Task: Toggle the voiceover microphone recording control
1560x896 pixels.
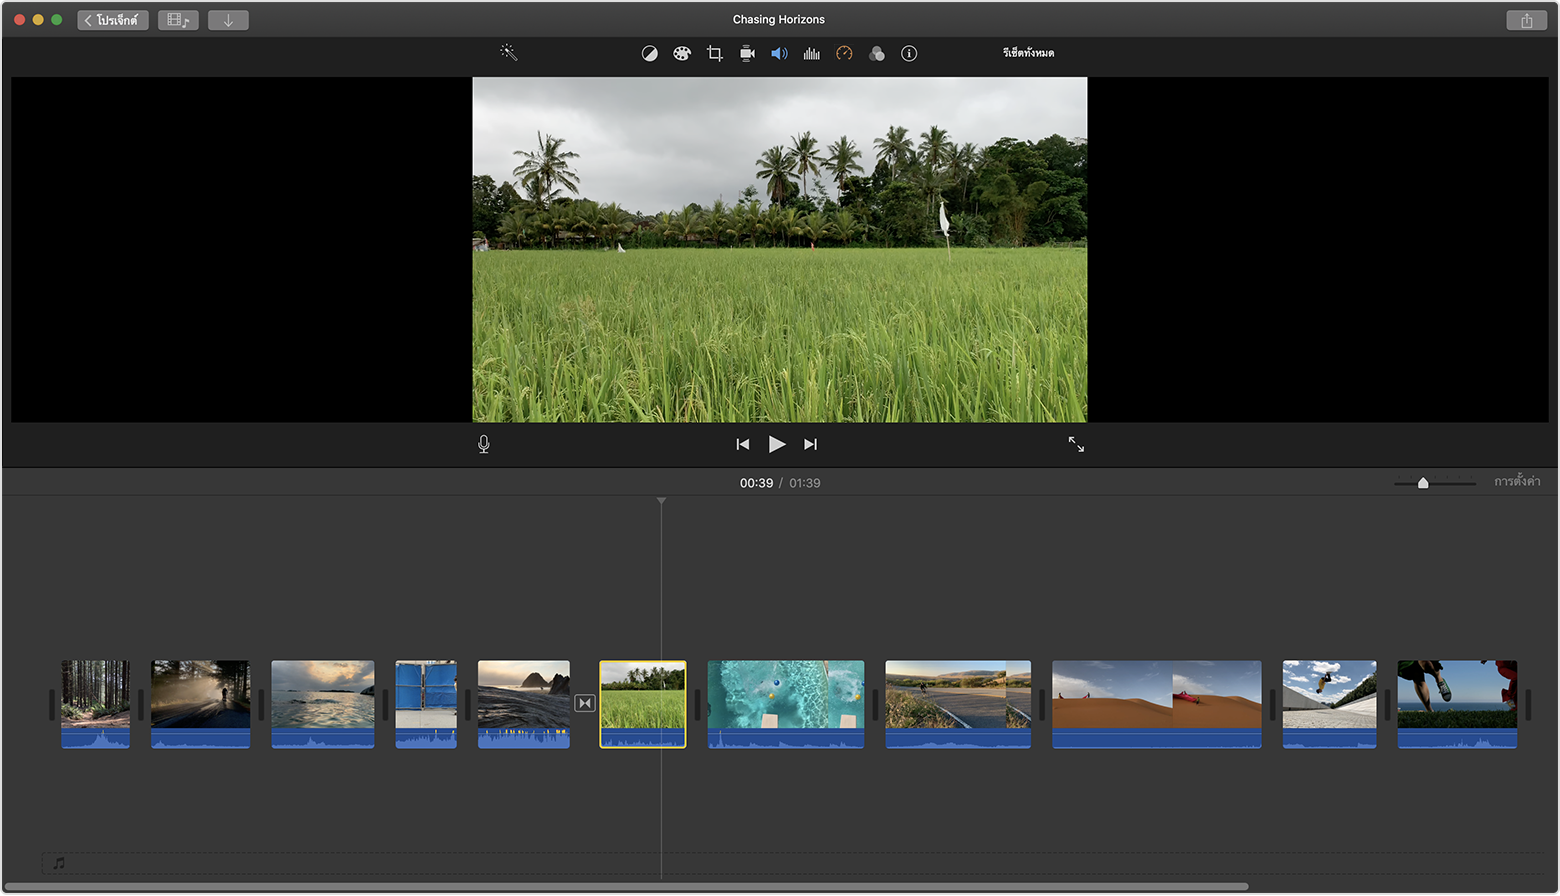Action: (483, 444)
